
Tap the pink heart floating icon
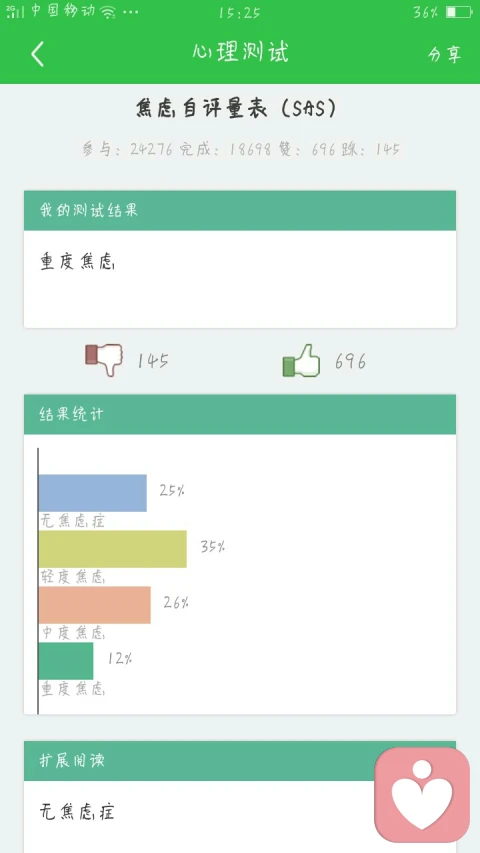[422, 794]
